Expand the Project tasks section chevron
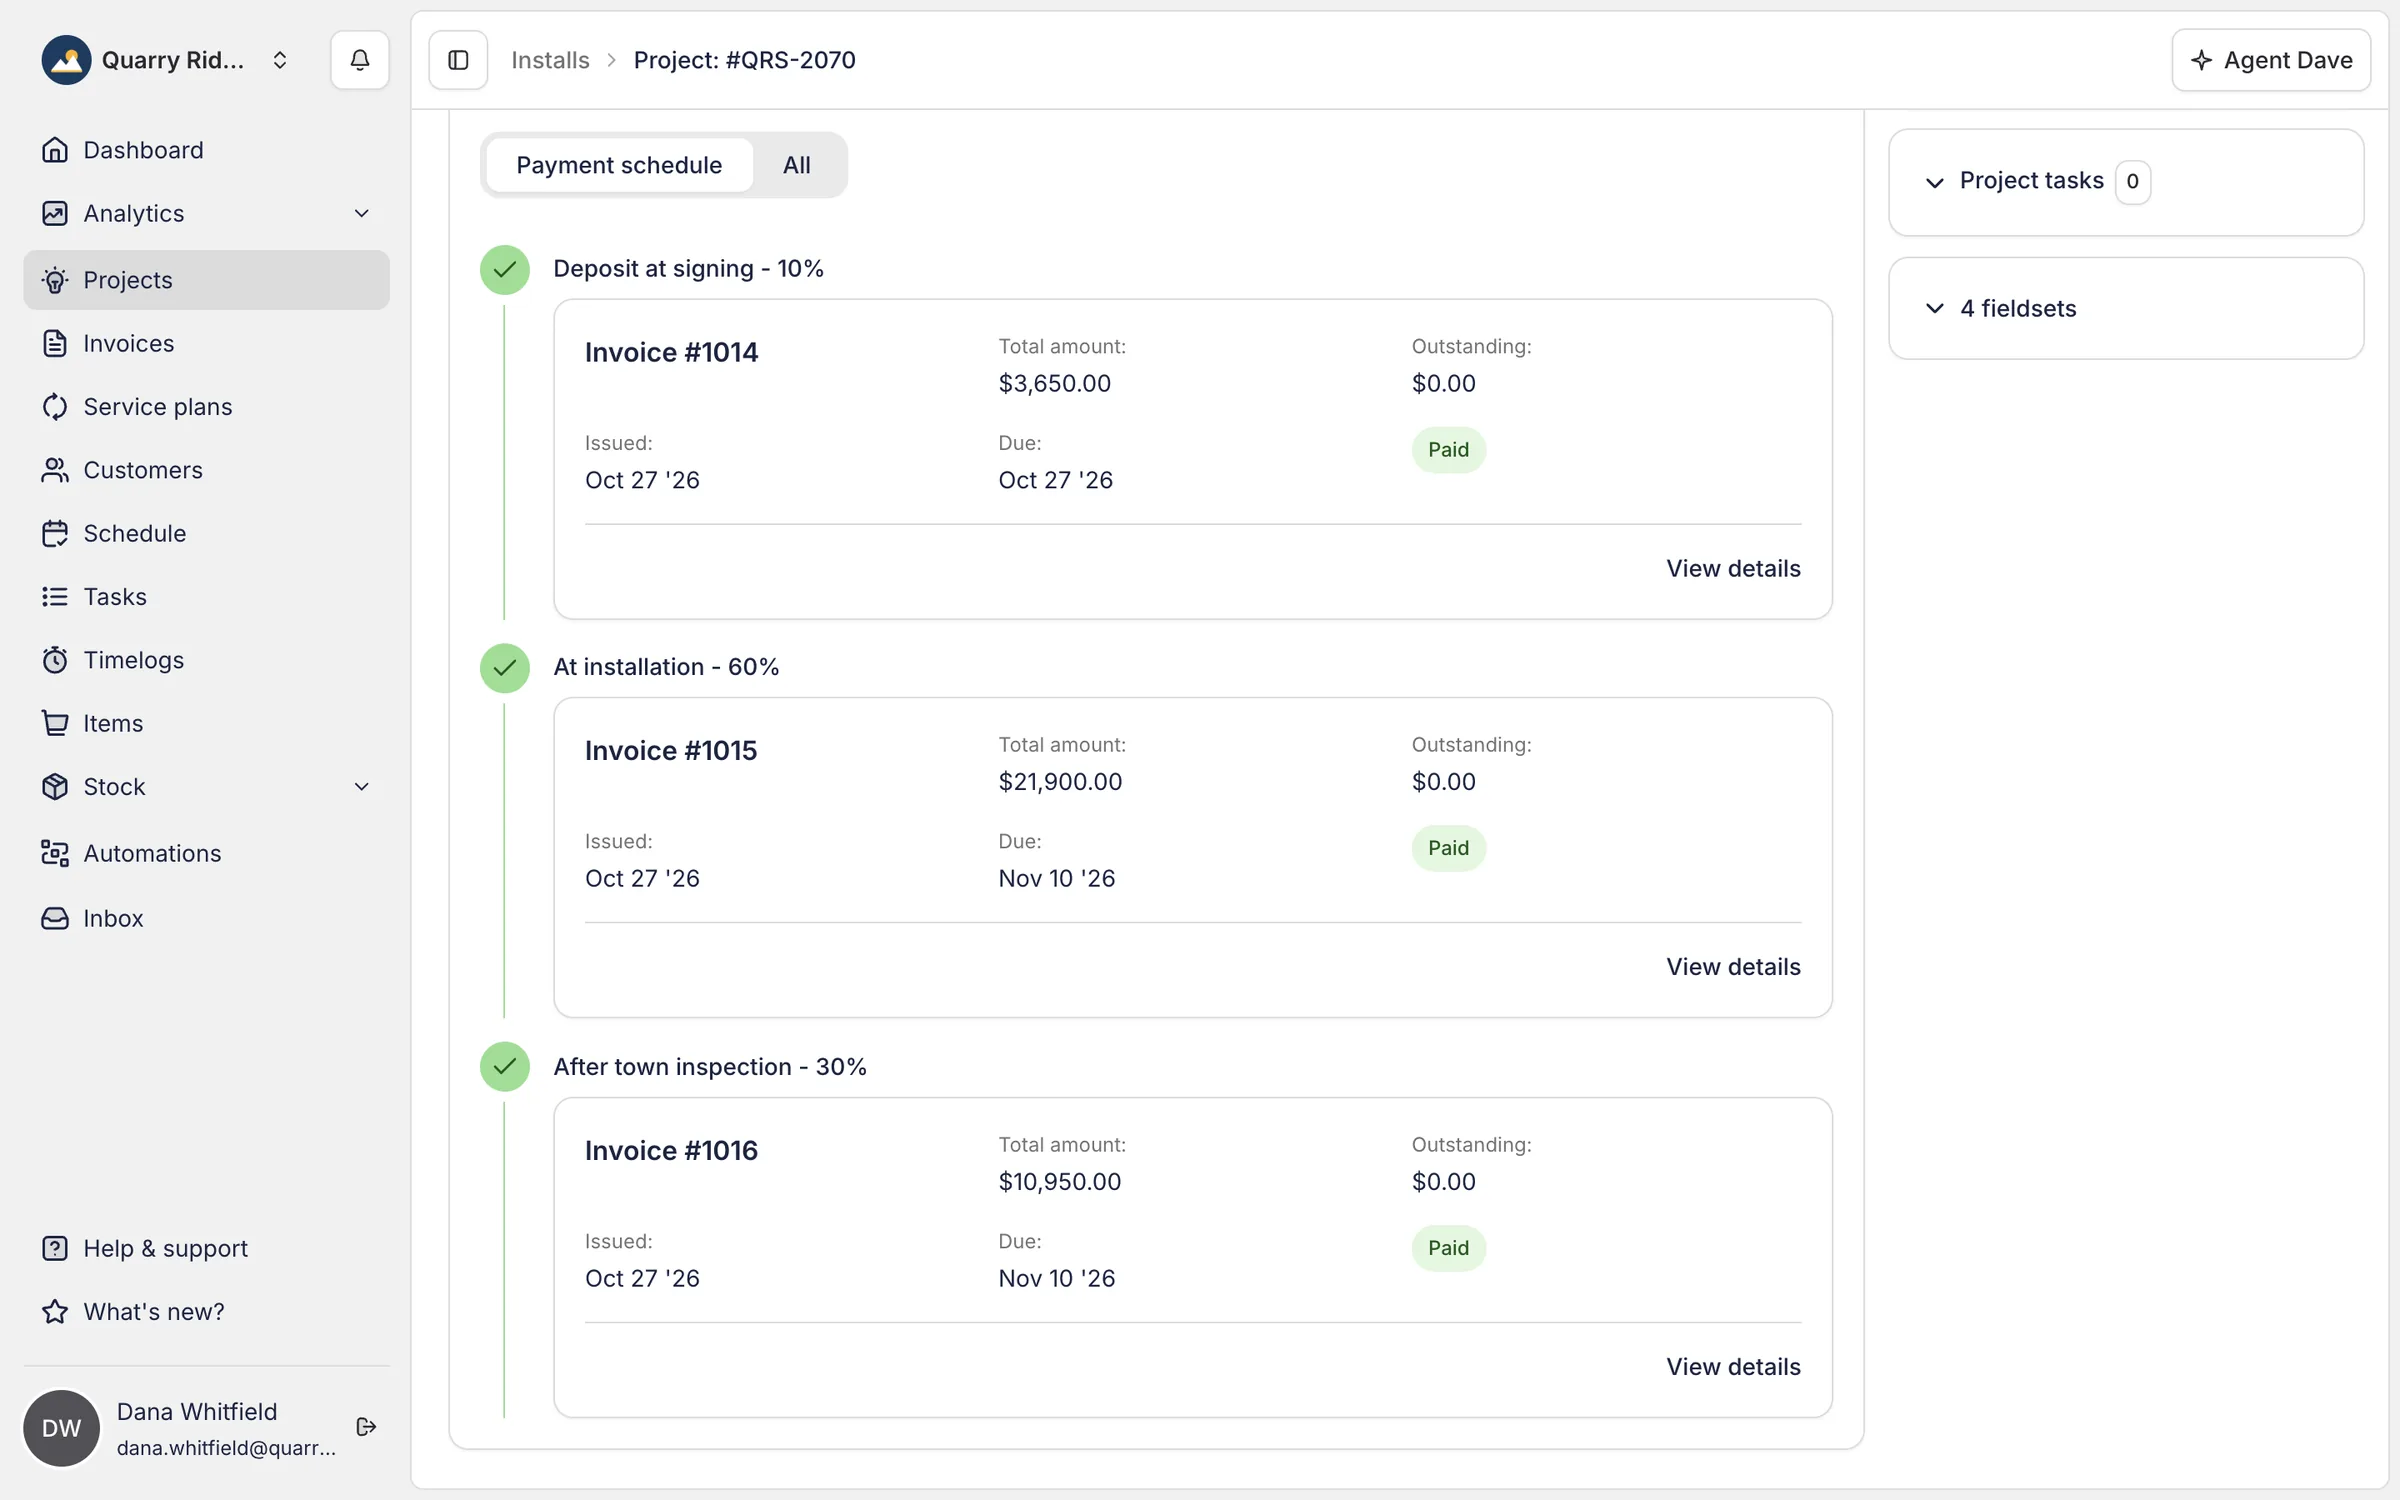The height and width of the screenshot is (1500, 2400). click(x=1935, y=182)
